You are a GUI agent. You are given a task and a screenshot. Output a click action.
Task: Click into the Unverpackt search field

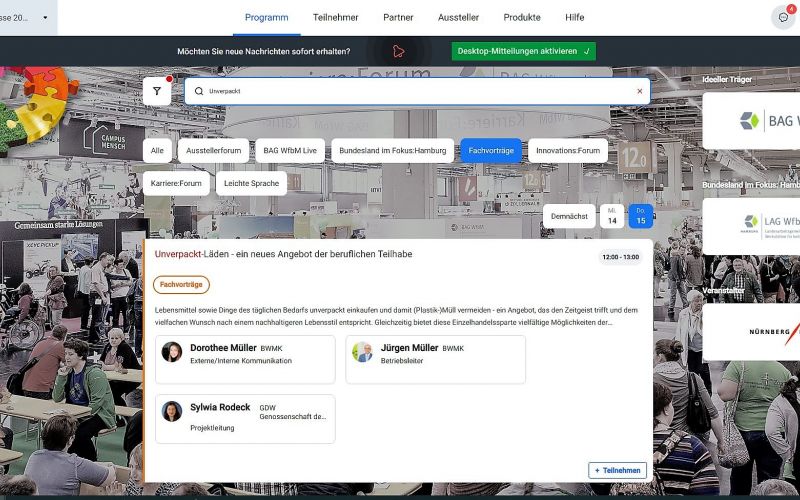410,91
